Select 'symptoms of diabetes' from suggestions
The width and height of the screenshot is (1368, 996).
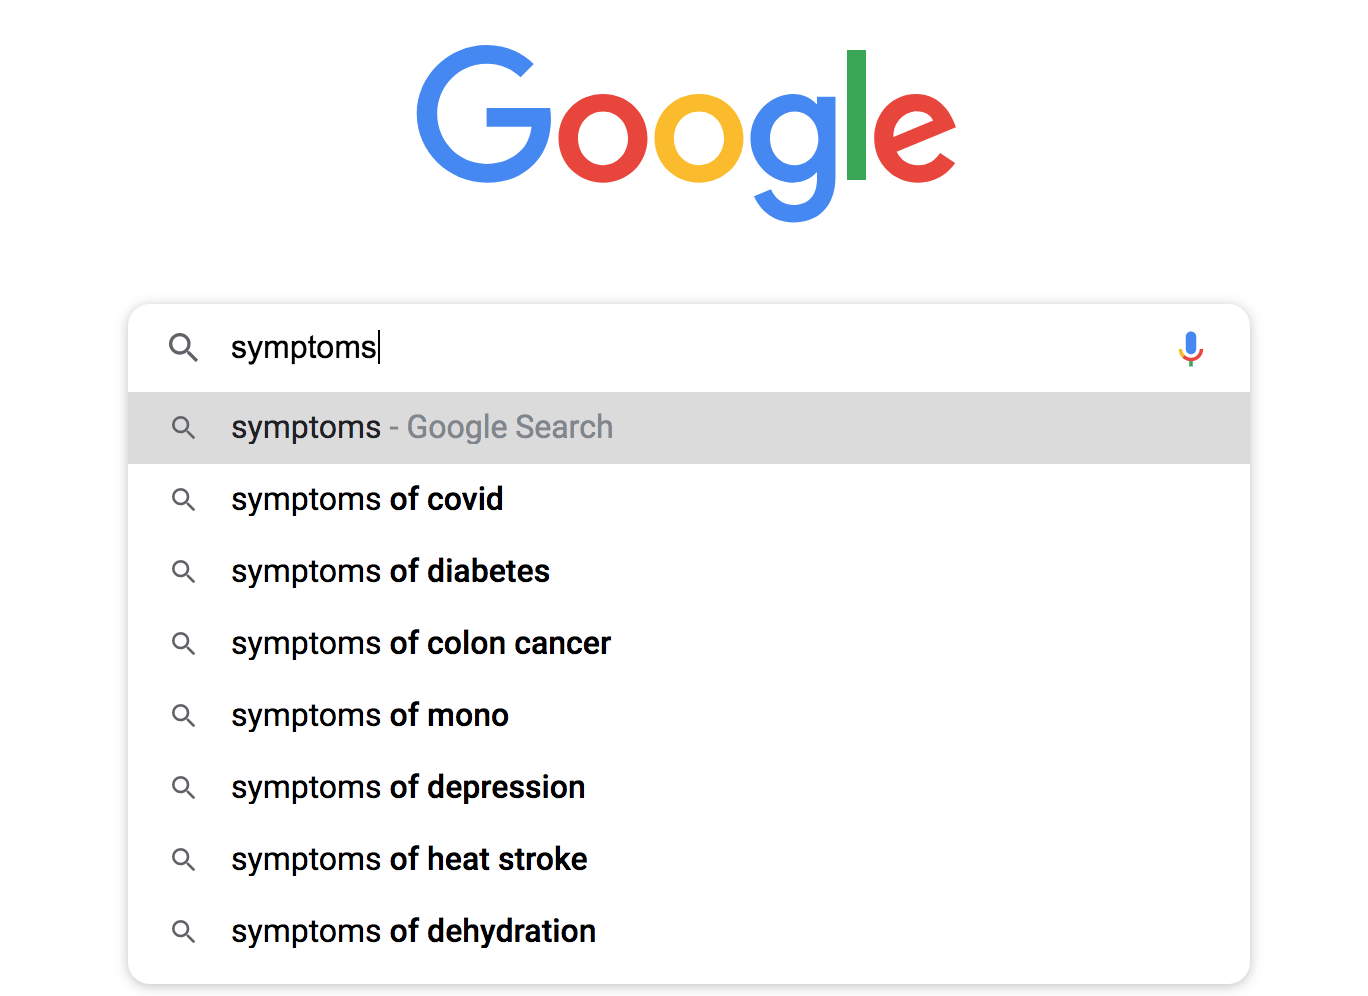click(x=390, y=572)
